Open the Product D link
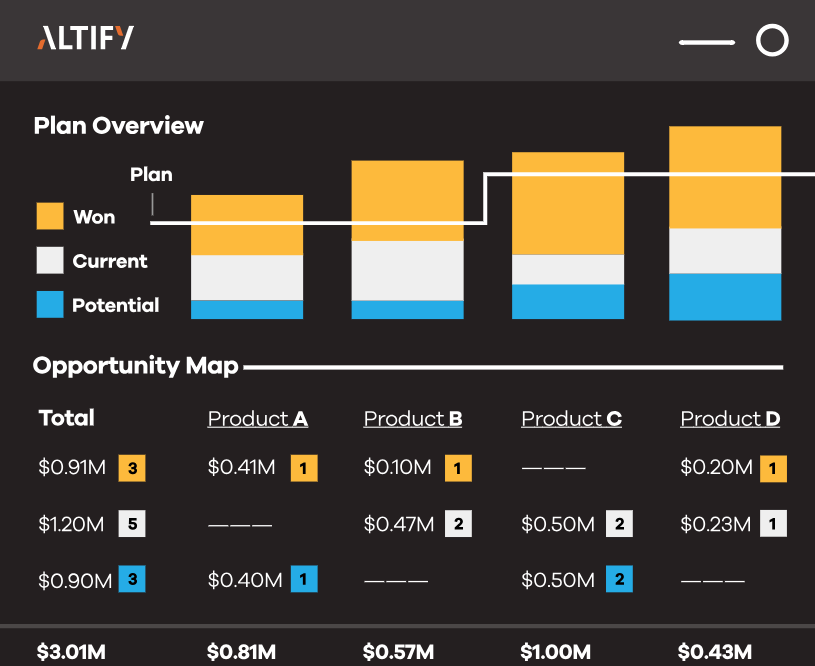 coord(730,419)
